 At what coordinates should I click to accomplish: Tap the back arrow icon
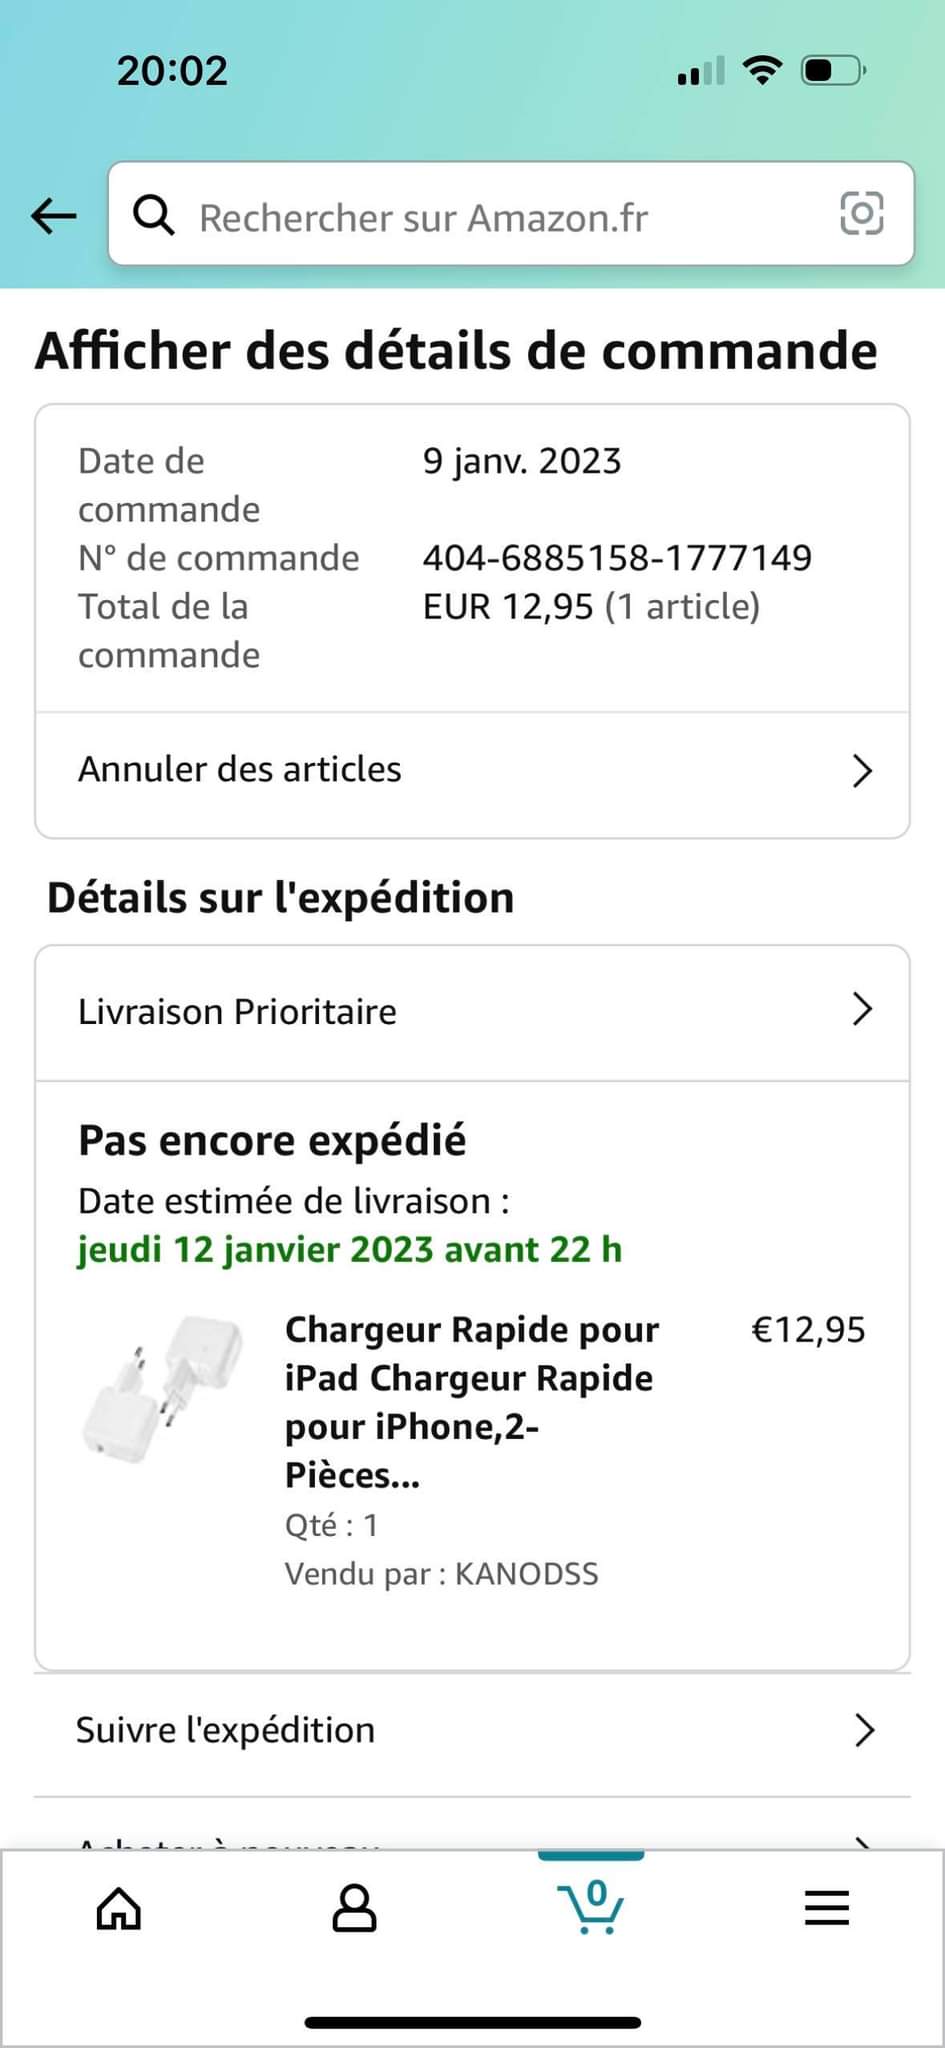tap(54, 215)
